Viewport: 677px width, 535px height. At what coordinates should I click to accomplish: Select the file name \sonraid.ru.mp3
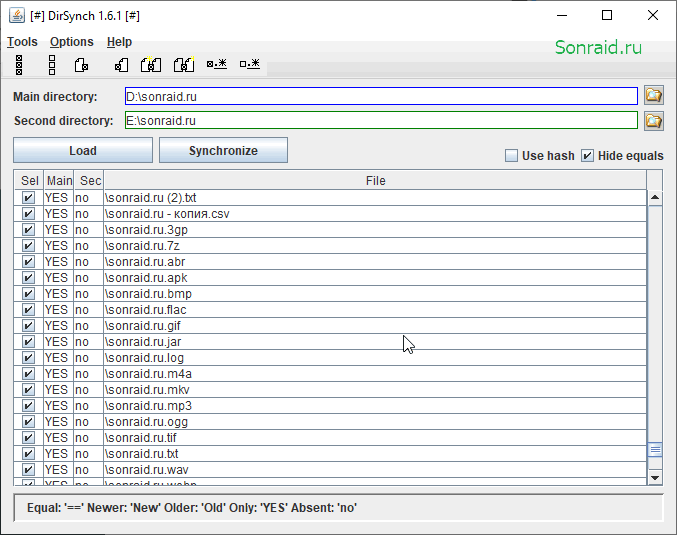[x=148, y=406]
